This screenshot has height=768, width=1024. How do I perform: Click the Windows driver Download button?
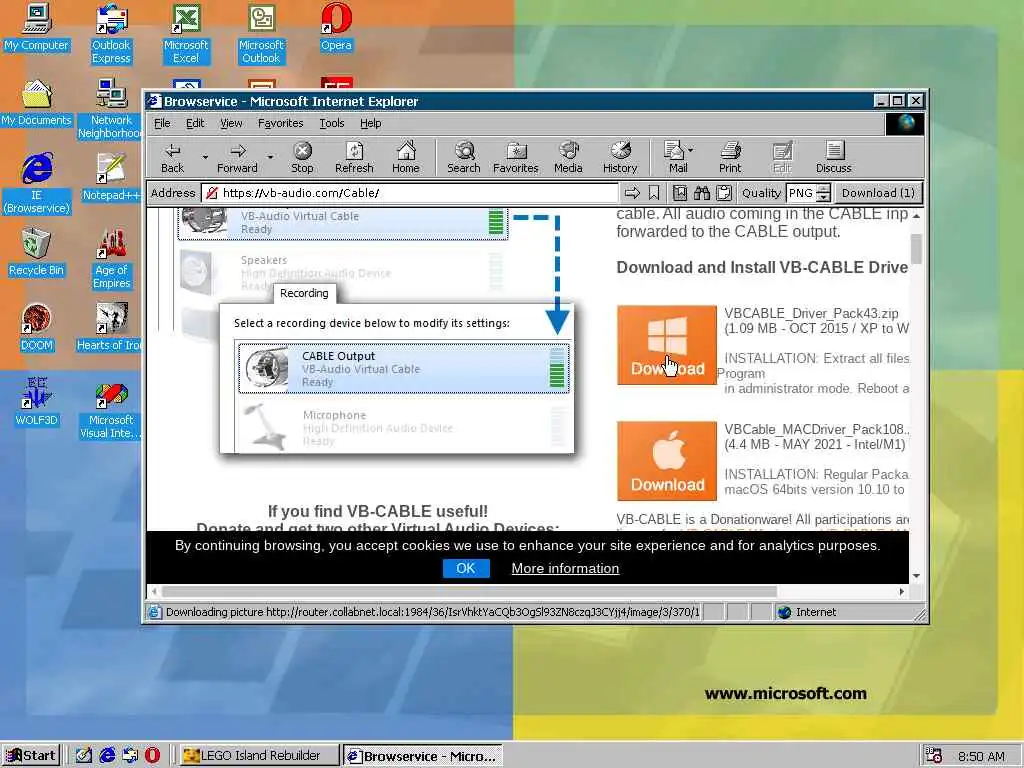667,345
